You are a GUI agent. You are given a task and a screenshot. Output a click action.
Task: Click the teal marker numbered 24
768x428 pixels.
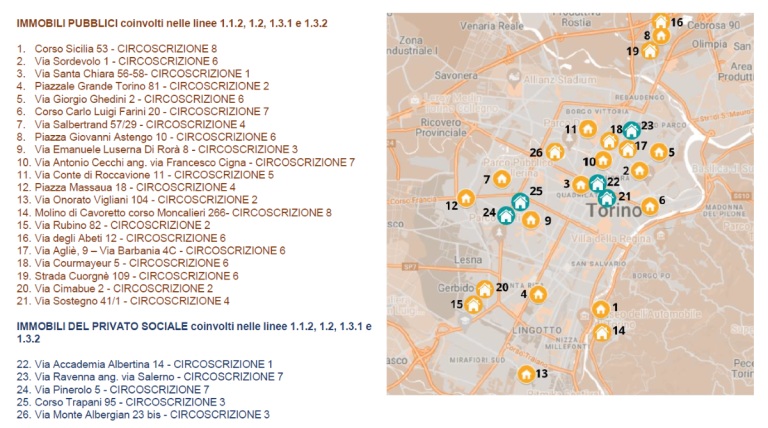point(505,213)
